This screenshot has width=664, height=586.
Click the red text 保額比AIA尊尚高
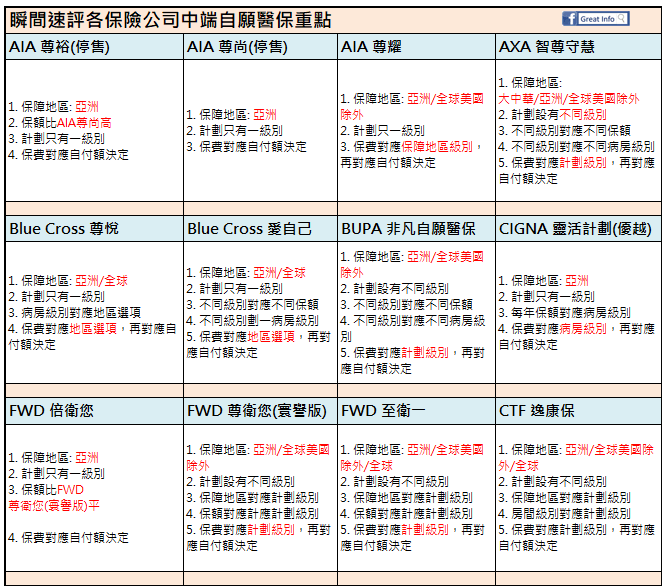[66, 123]
